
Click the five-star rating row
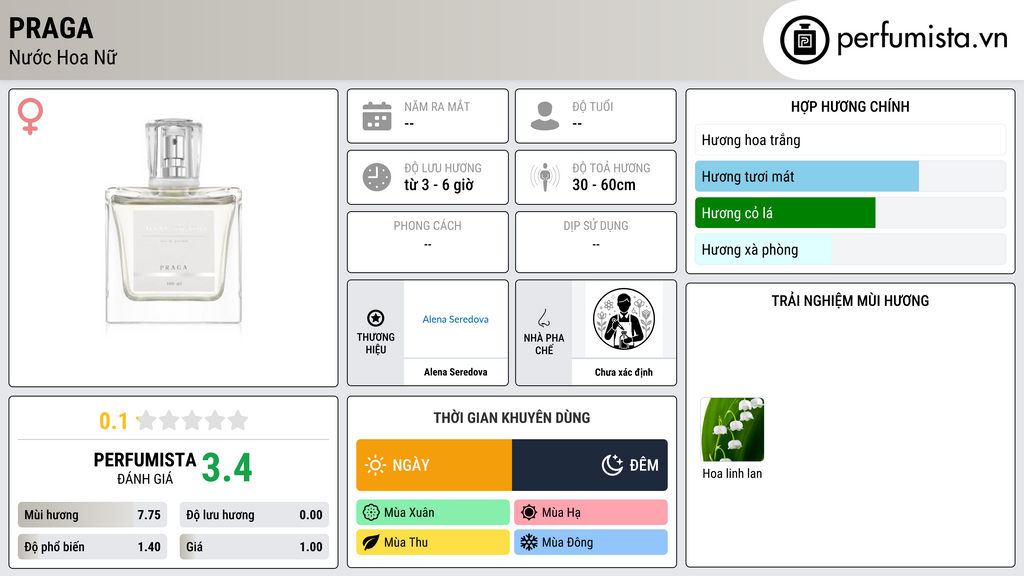(x=192, y=420)
